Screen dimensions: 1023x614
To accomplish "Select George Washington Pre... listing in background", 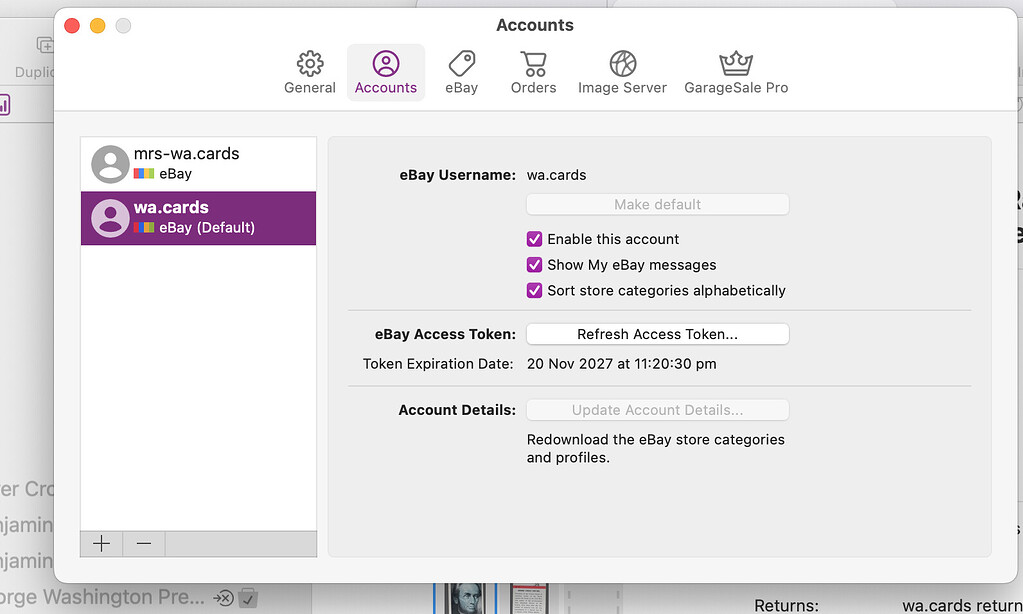I will pos(102,597).
